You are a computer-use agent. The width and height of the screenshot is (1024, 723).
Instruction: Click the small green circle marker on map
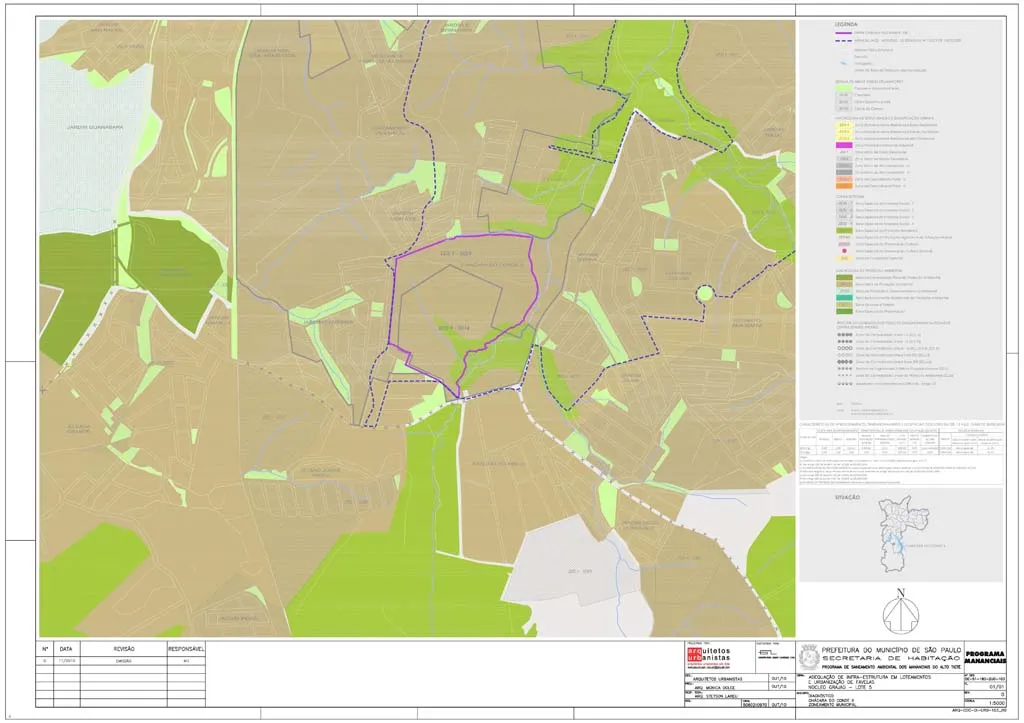pyautogui.click(x=704, y=293)
